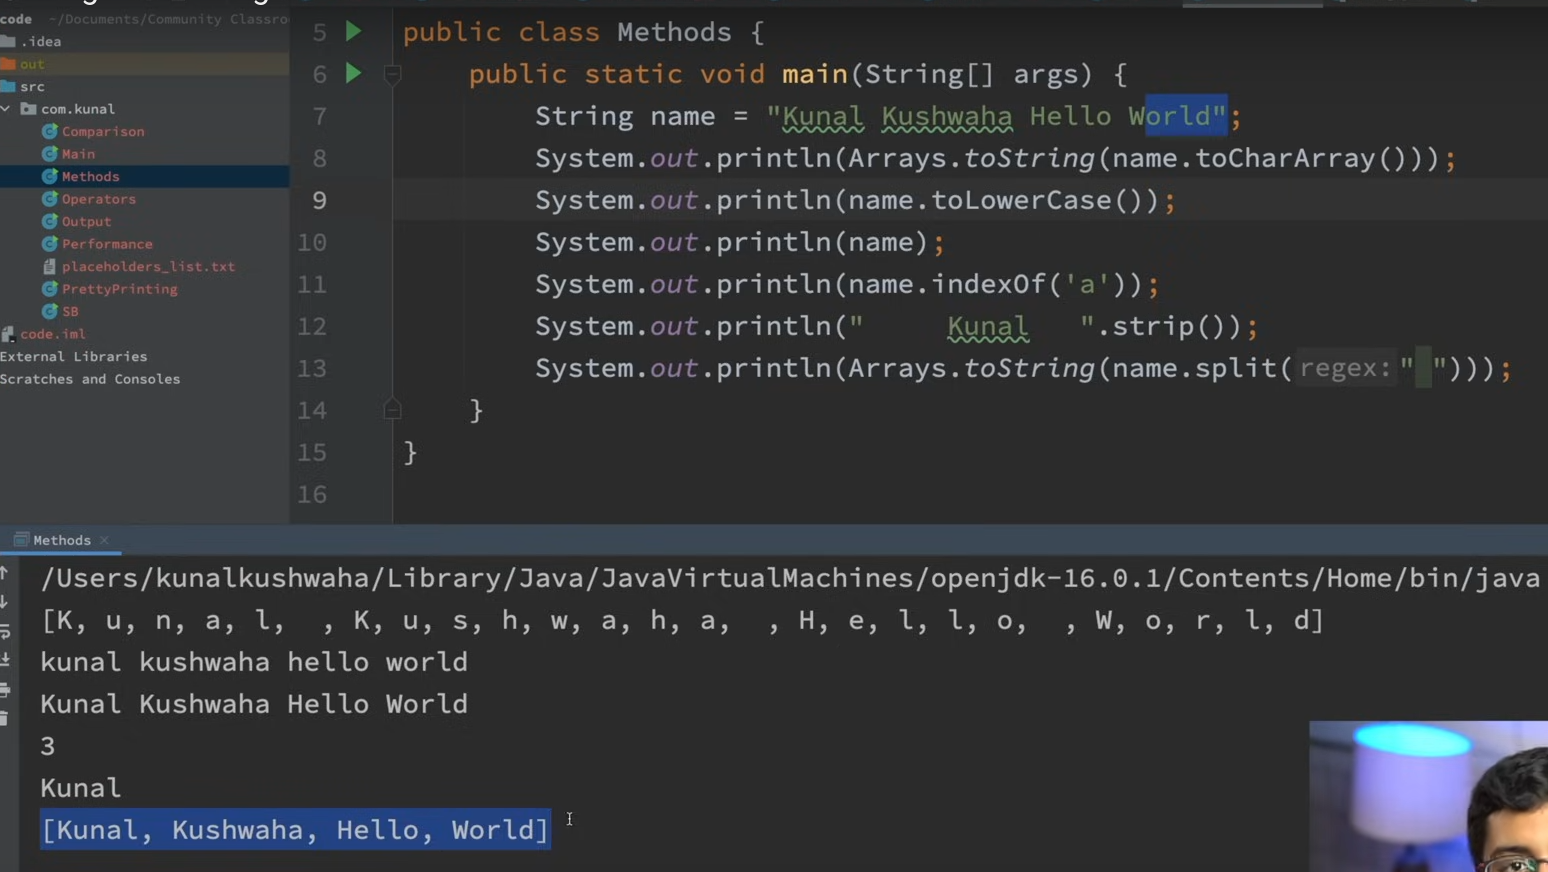Open the Operators class in project tree

click(x=98, y=199)
